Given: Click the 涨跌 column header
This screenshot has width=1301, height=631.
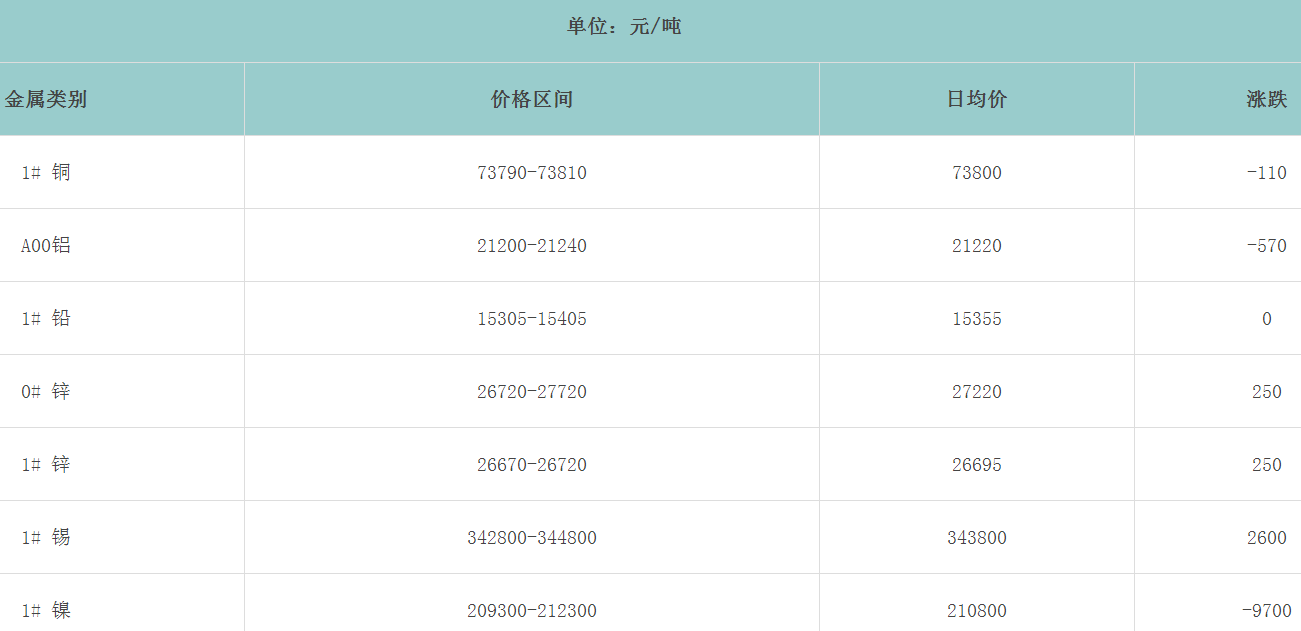Looking at the screenshot, I should click(x=1266, y=99).
